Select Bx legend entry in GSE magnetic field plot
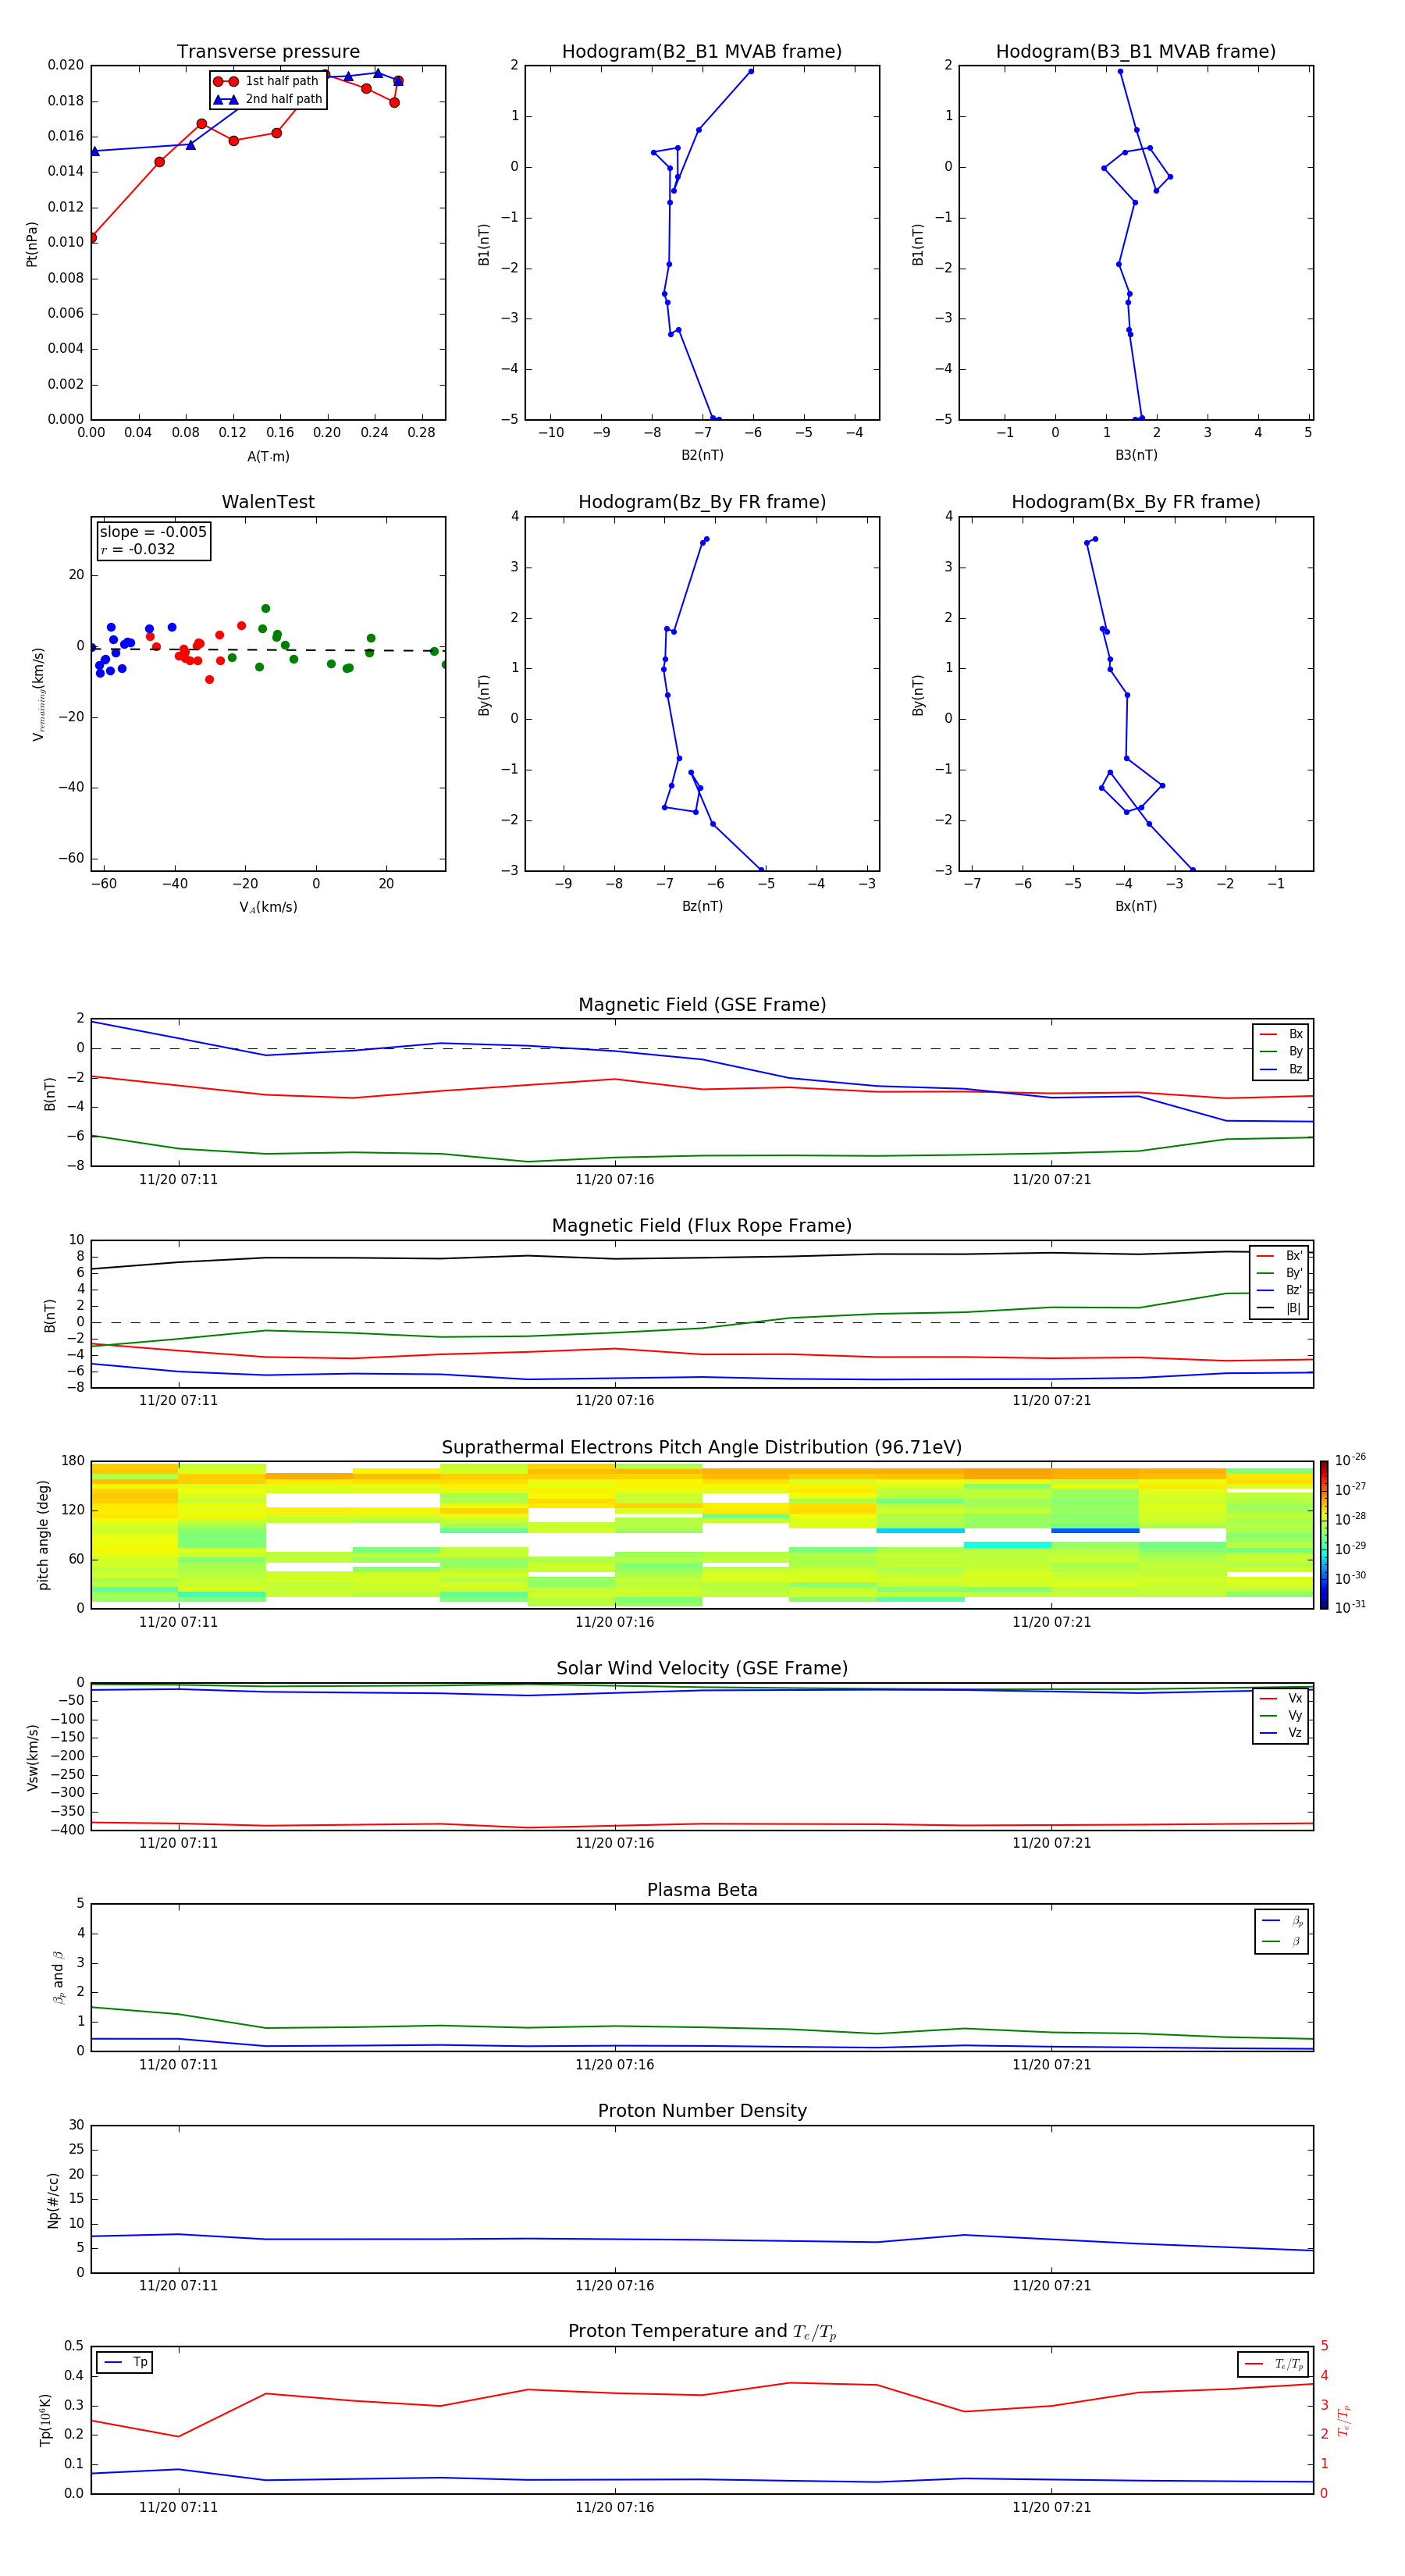1405x2576 pixels. click(1281, 1034)
